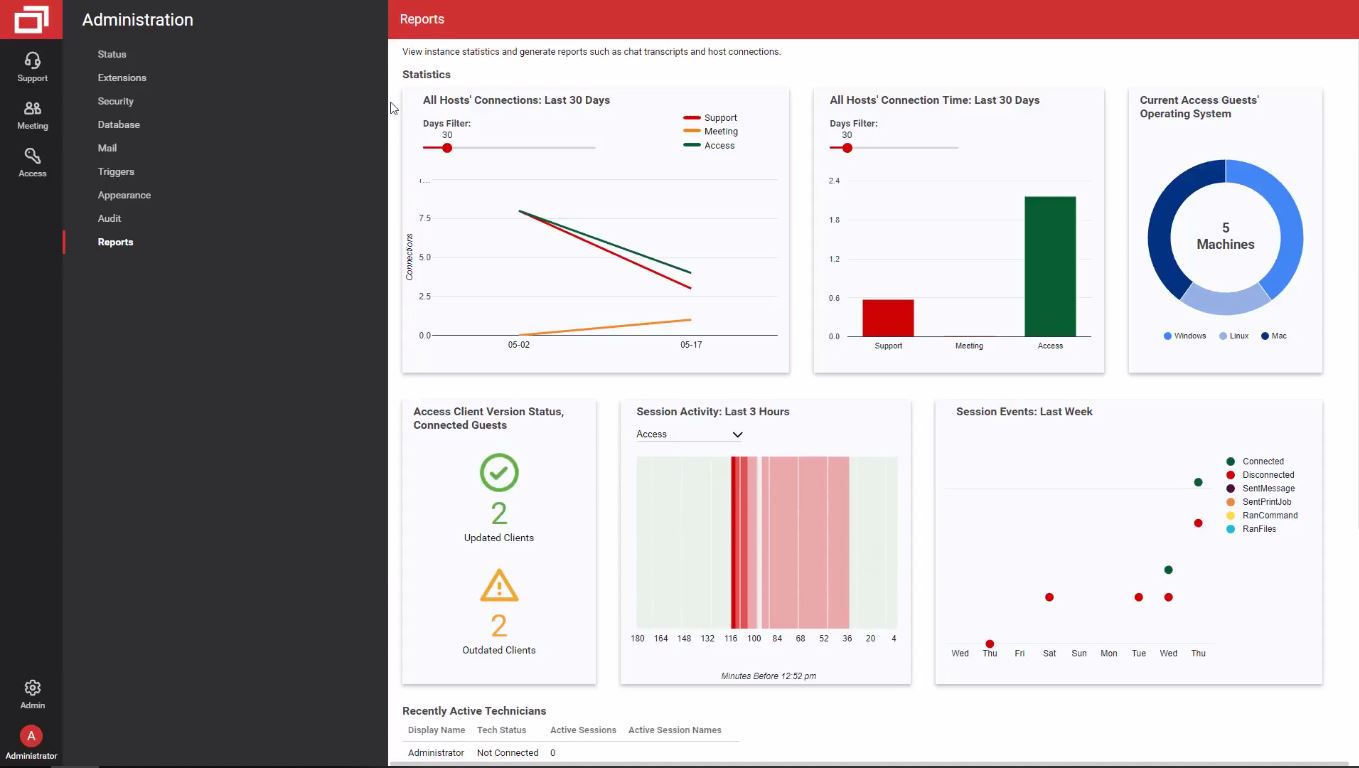Click the ConnectWise Control logo icon
Image resolution: width=1359 pixels, height=768 pixels.
click(31, 19)
